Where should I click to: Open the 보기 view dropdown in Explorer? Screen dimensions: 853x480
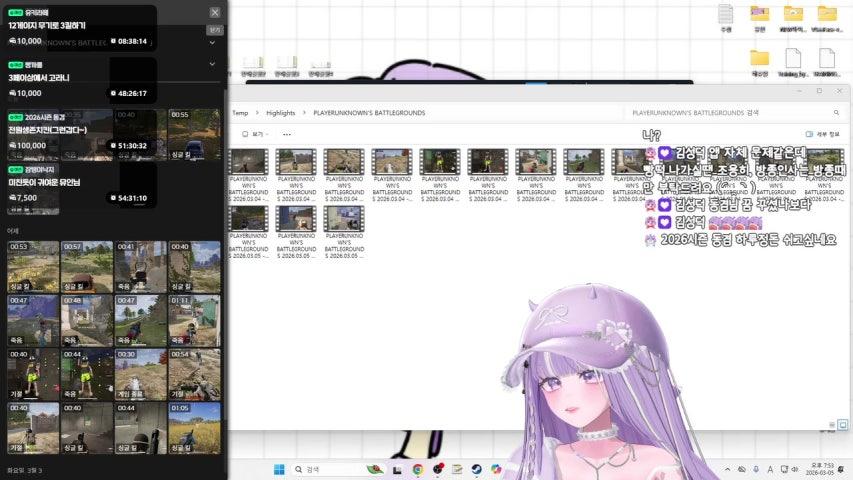tap(255, 134)
